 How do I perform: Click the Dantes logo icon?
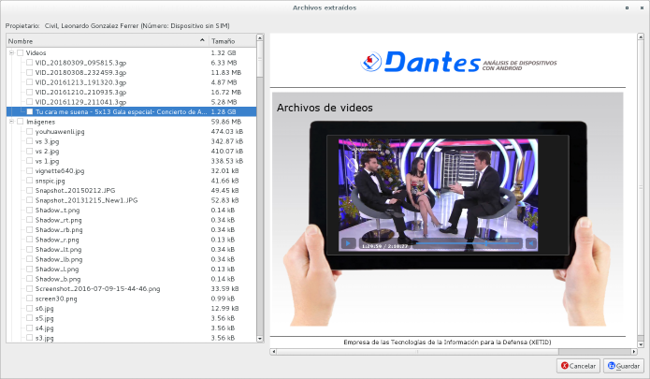click(x=371, y=62)
